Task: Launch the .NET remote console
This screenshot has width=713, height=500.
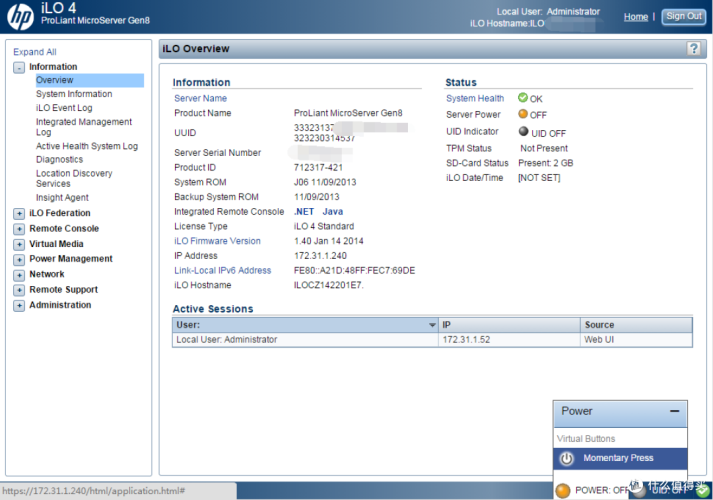Action: point(304,211)
